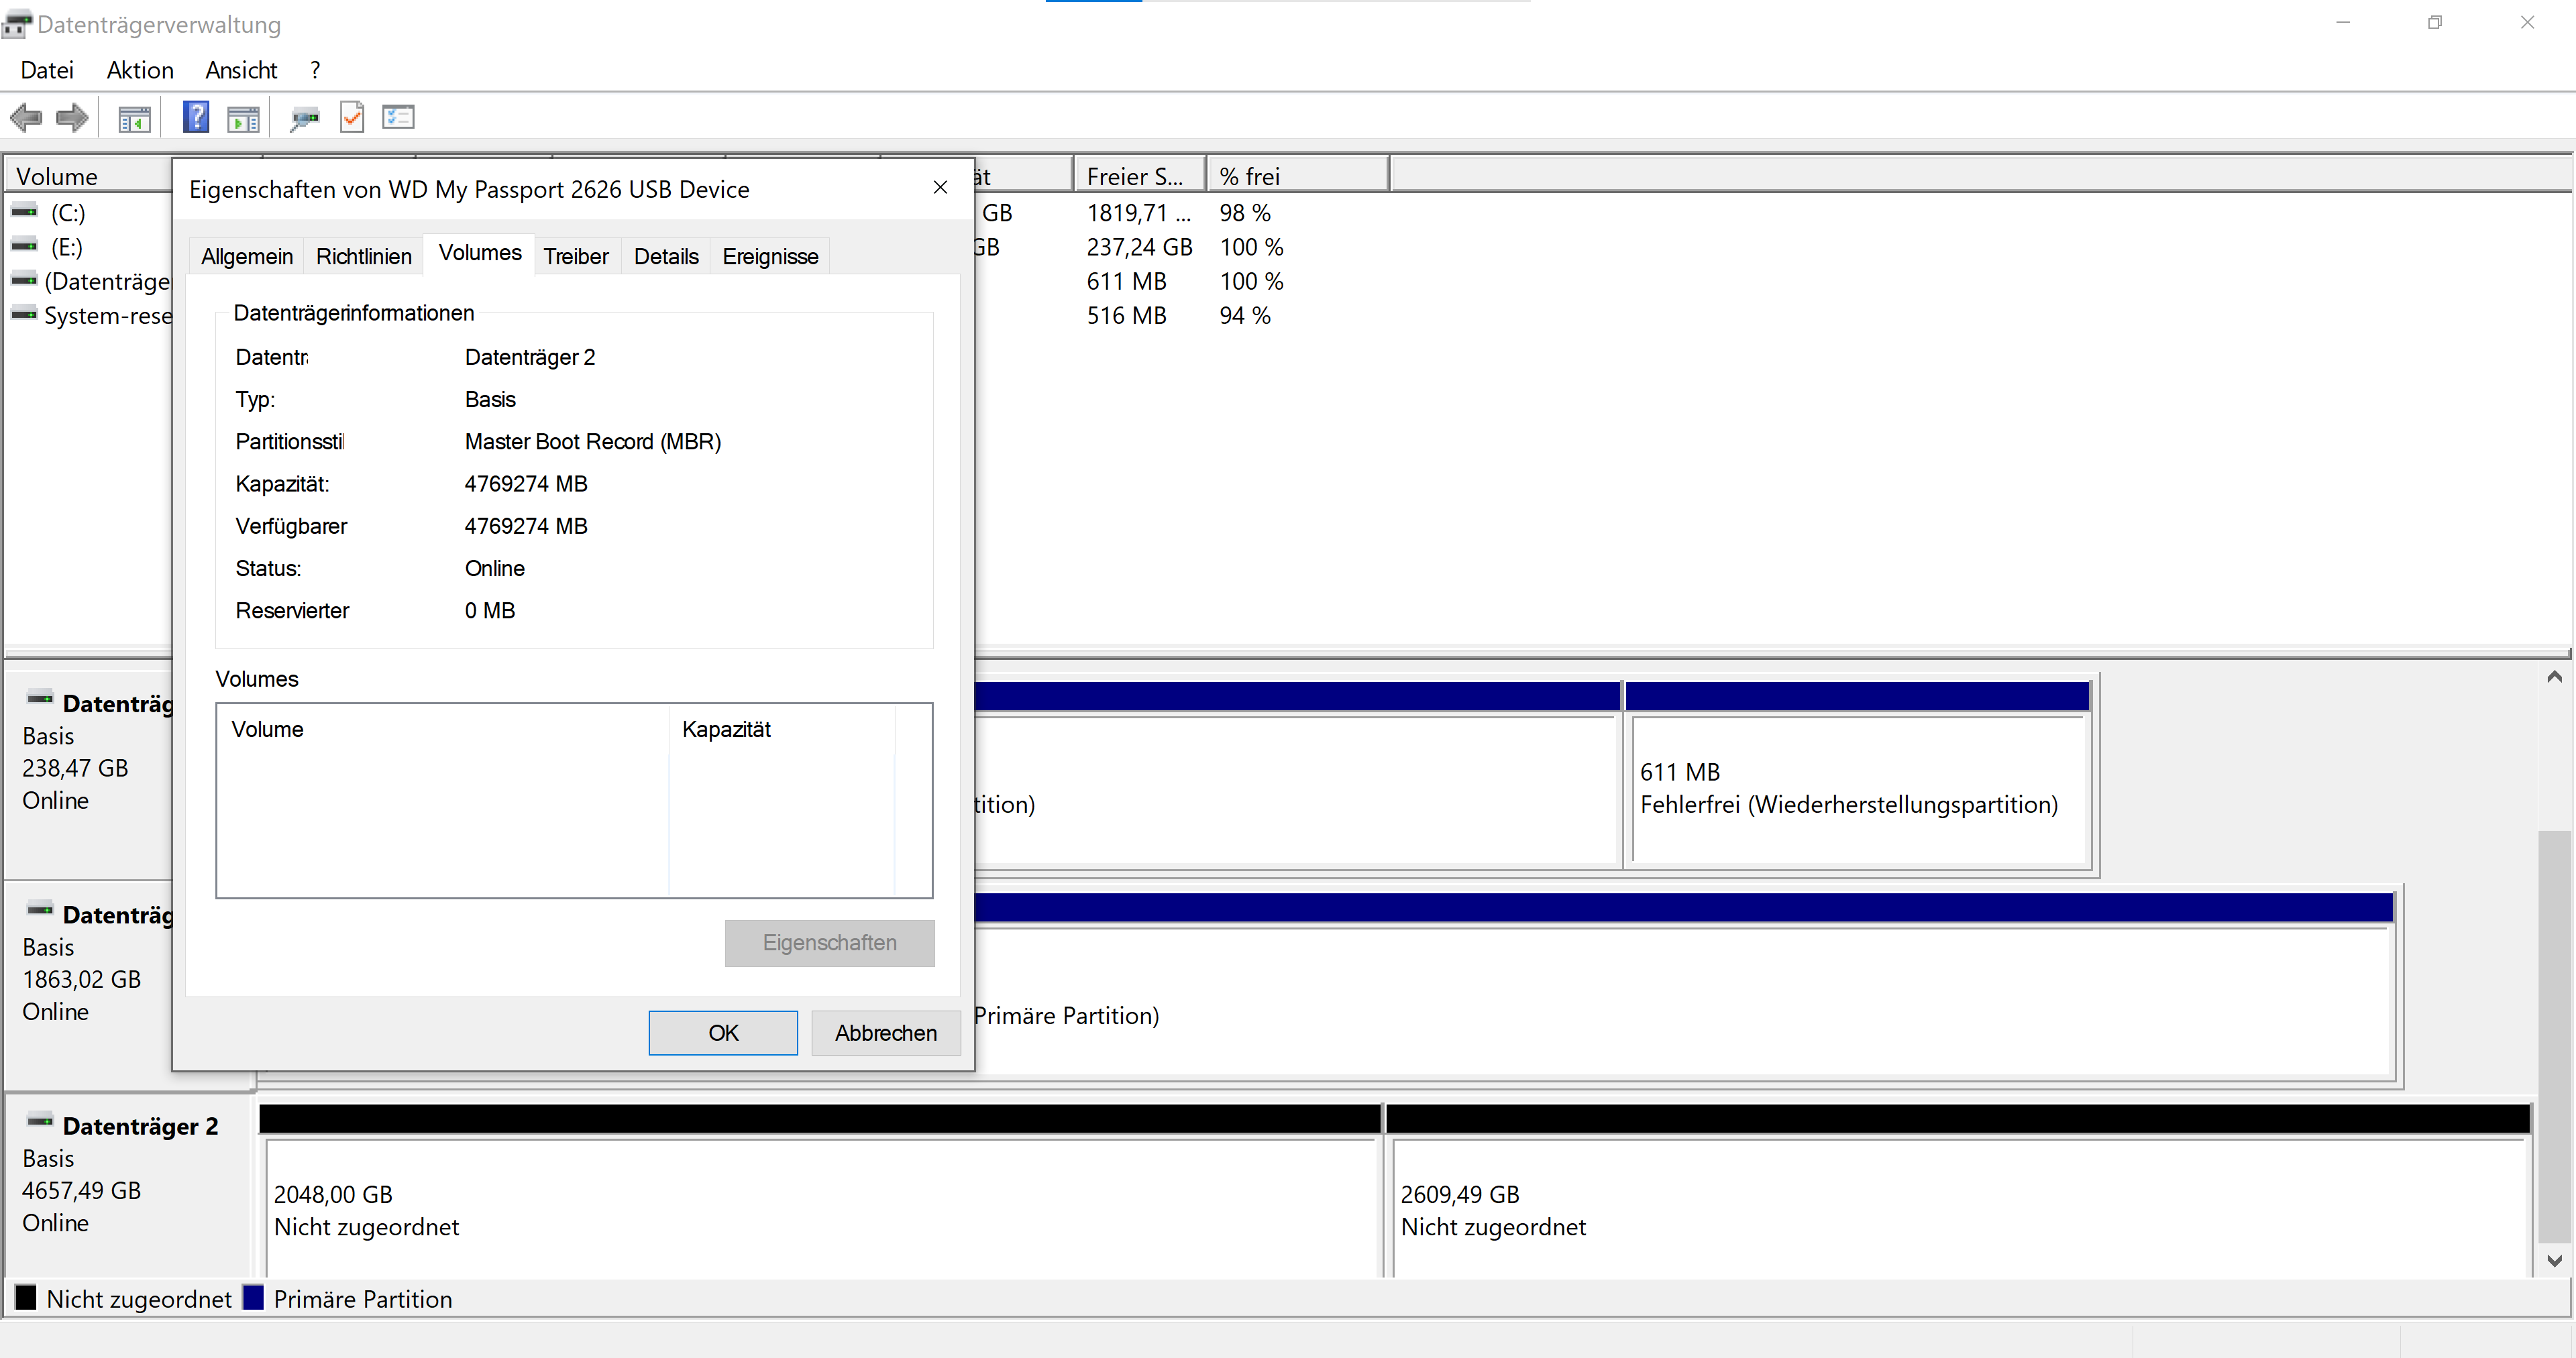Open the Aktion menu
The height and width of the screenshot is (1358, 2576).
click(140, 70)
